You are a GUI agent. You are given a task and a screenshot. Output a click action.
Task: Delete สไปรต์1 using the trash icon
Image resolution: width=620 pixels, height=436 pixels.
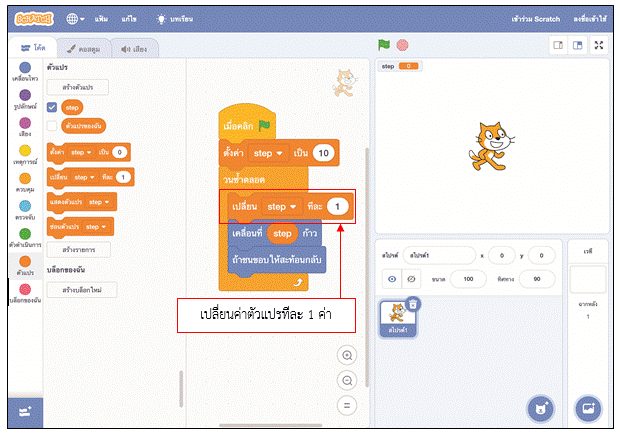pyautogui.click(x=413, y=304)
